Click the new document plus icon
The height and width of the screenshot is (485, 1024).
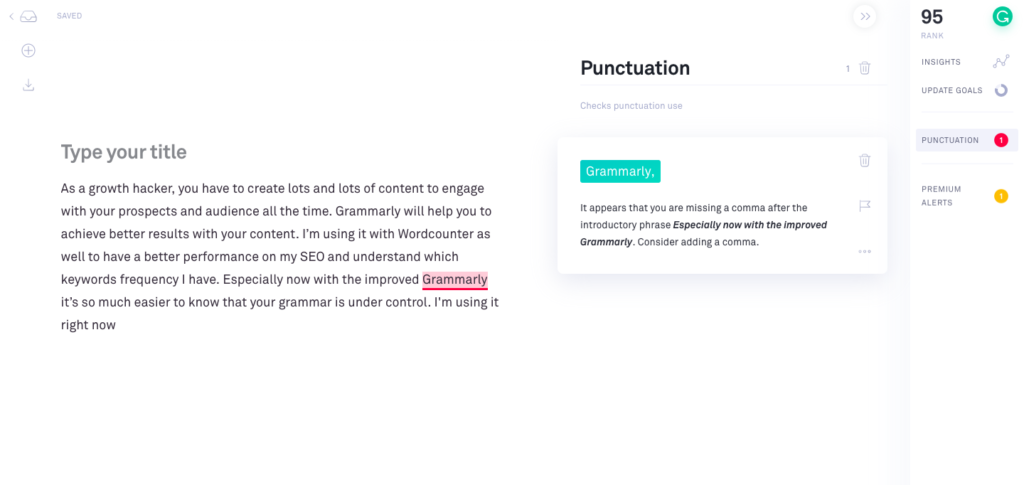coord(28,51)
